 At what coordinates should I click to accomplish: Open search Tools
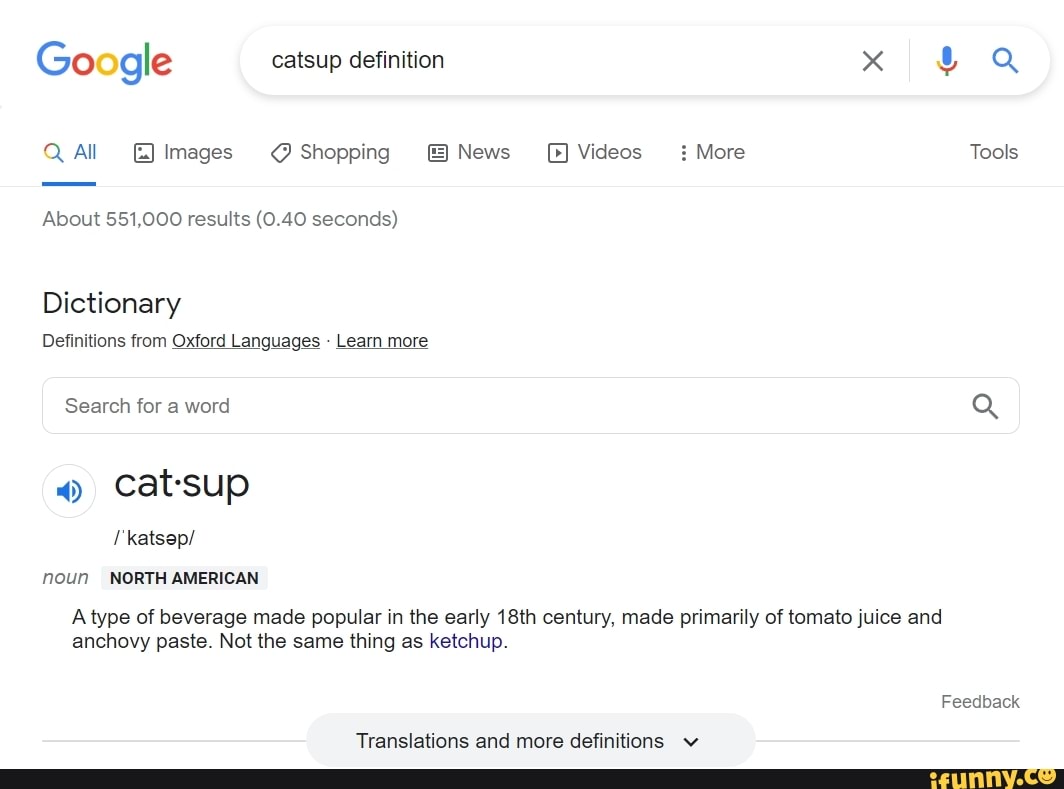(993, 152)
